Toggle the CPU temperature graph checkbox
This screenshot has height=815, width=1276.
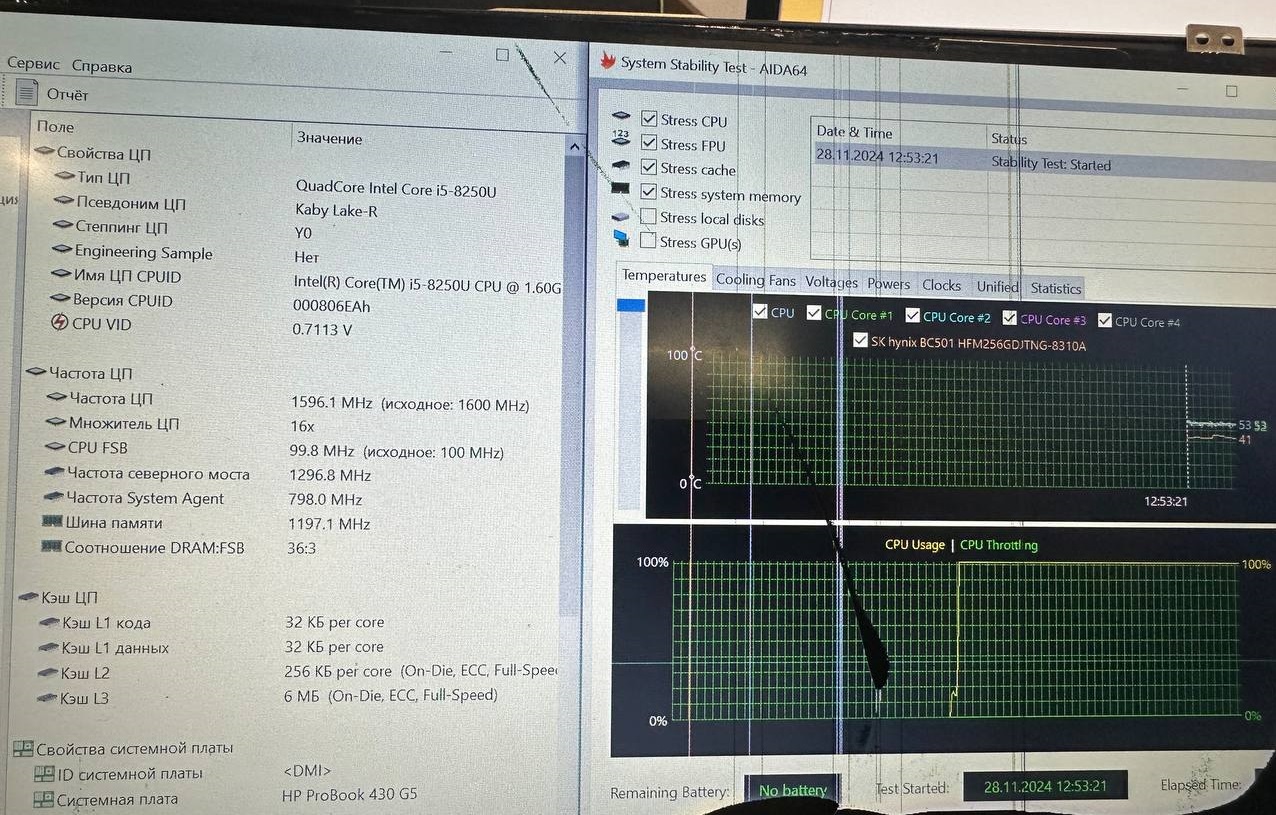click(760, 312)
